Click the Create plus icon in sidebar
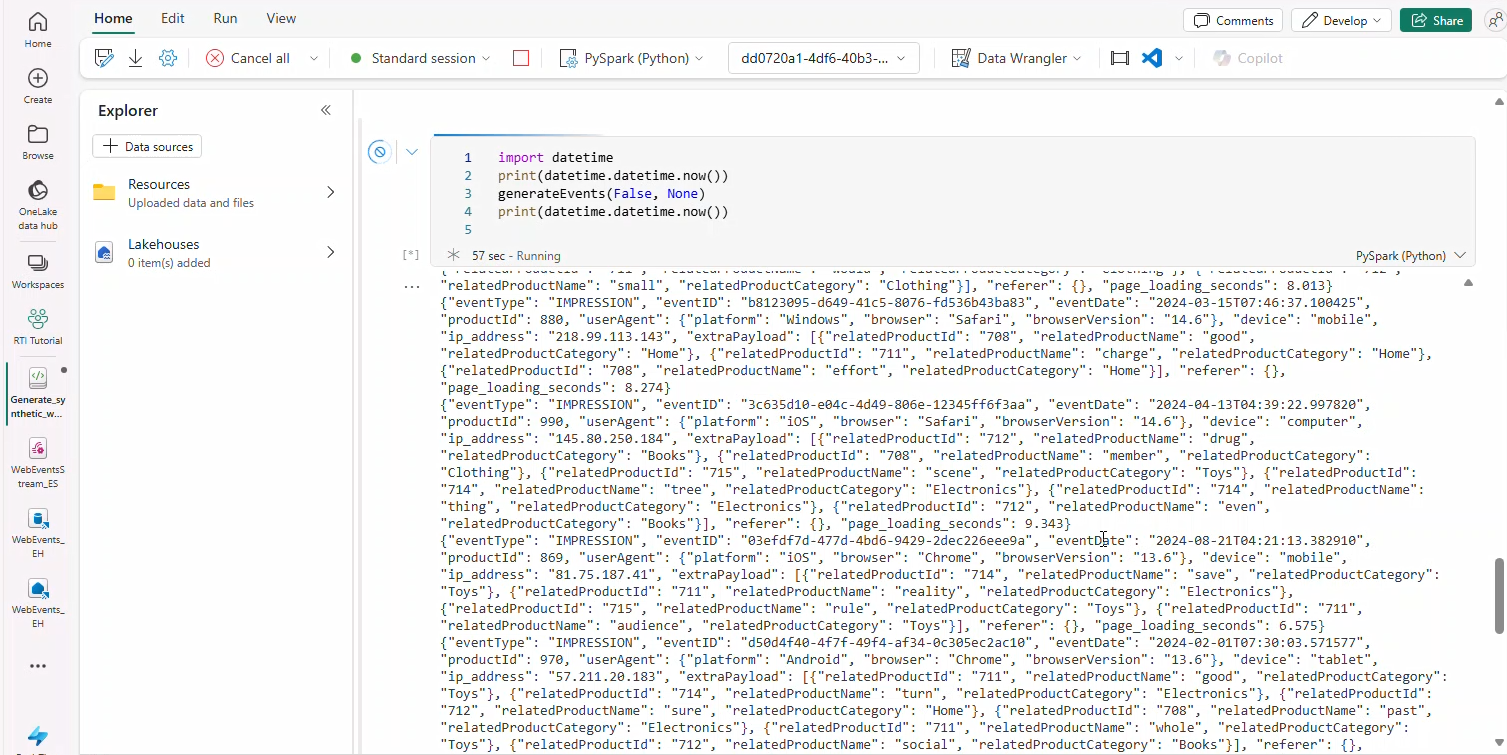 pos(38,86)
